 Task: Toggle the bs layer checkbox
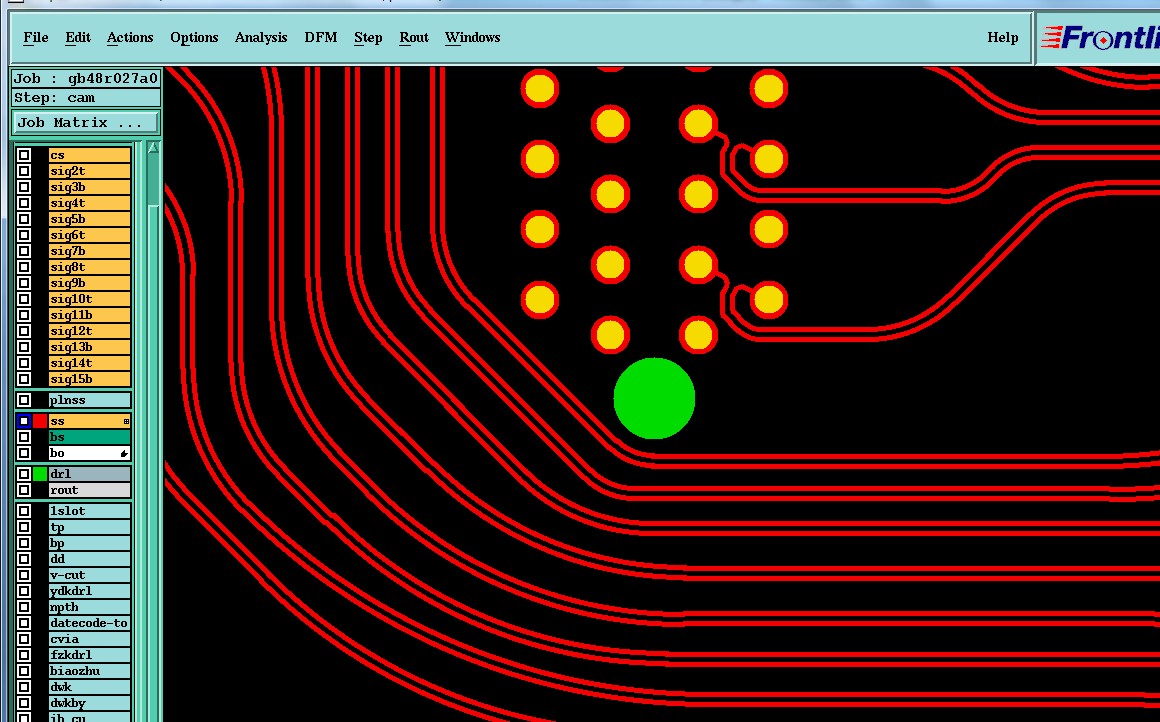pos(24,437)
